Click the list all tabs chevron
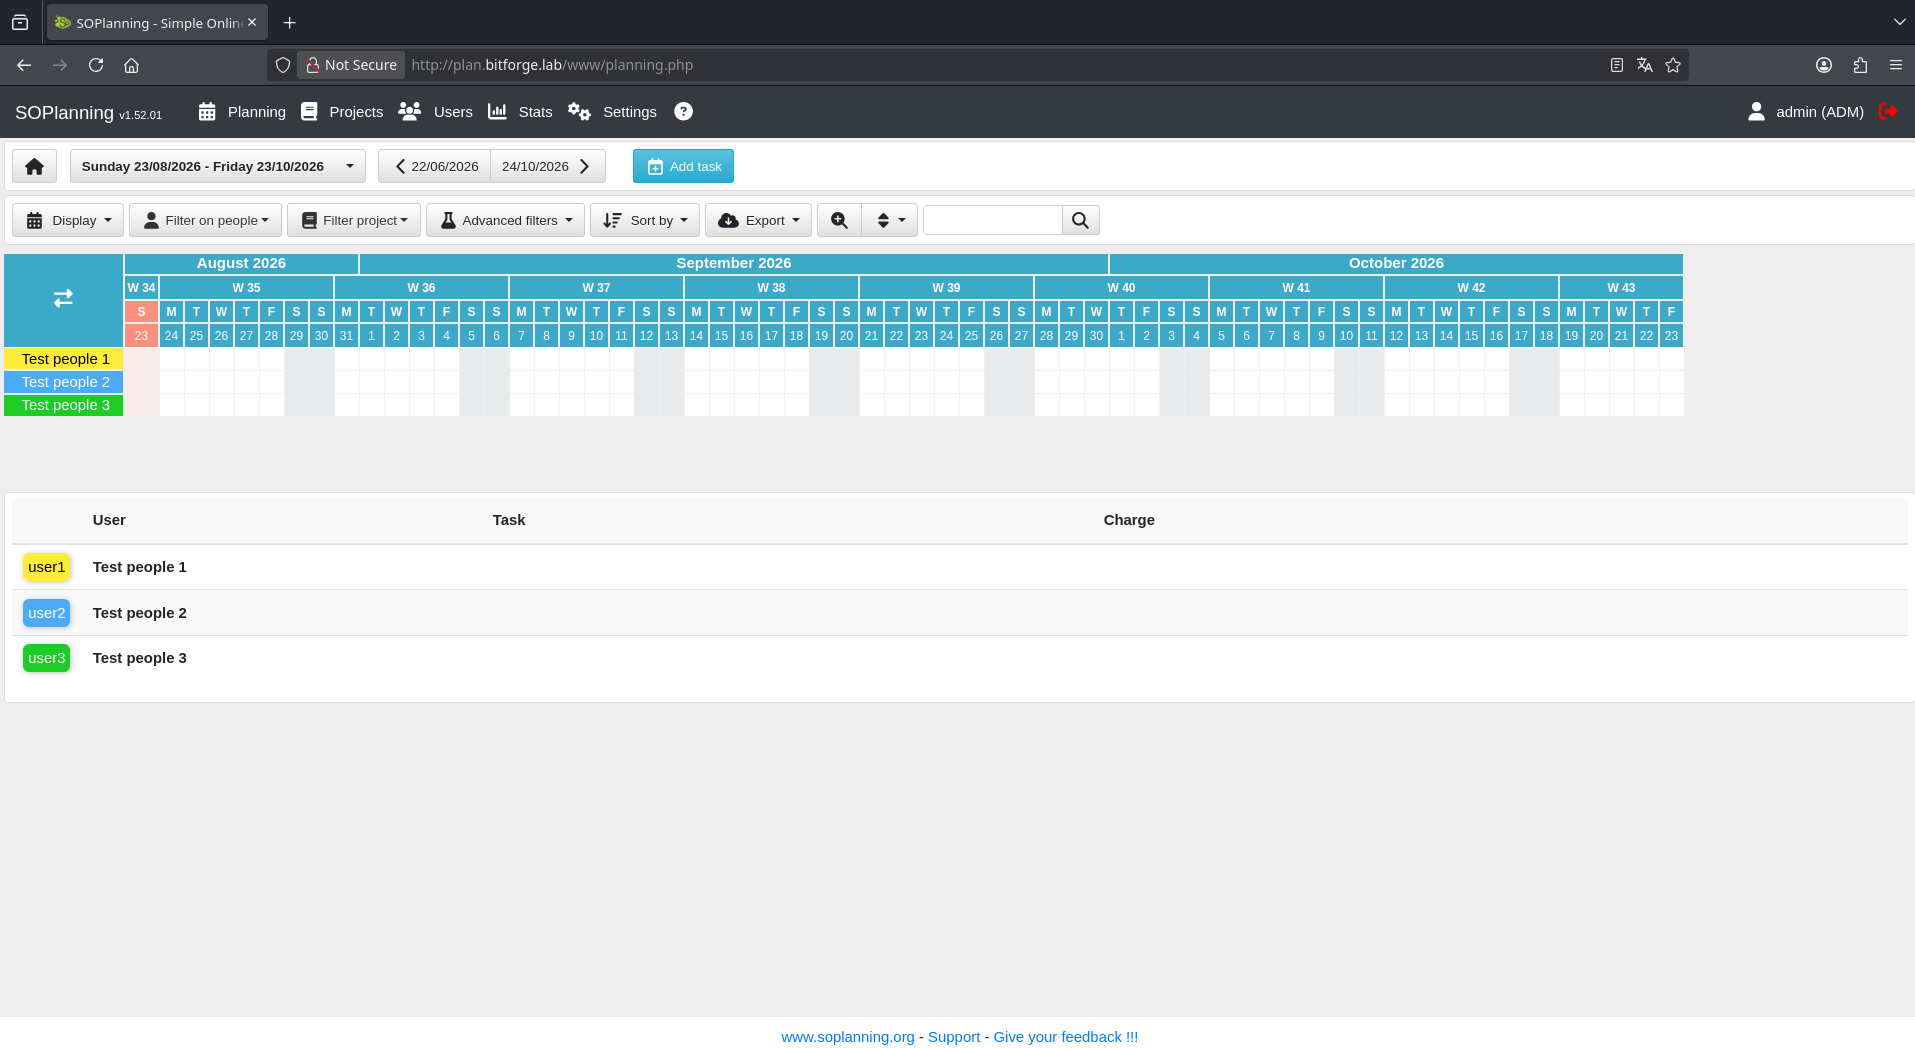 click(1899, 22)
